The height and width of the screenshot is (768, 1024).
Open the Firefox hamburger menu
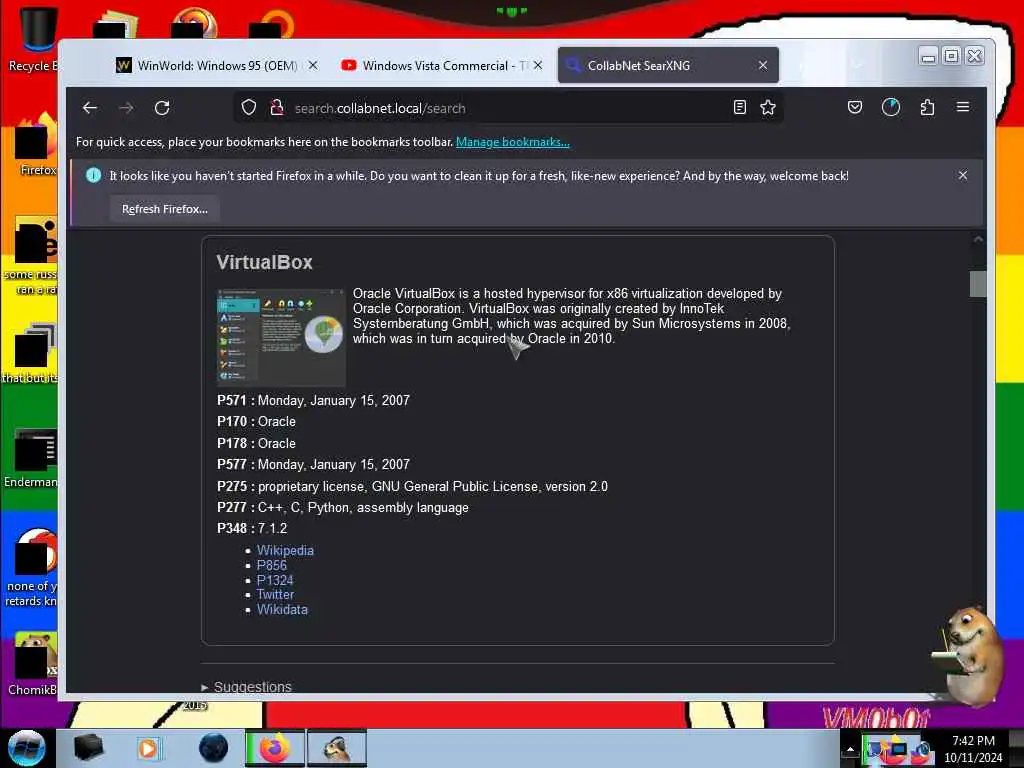point(963,107)
